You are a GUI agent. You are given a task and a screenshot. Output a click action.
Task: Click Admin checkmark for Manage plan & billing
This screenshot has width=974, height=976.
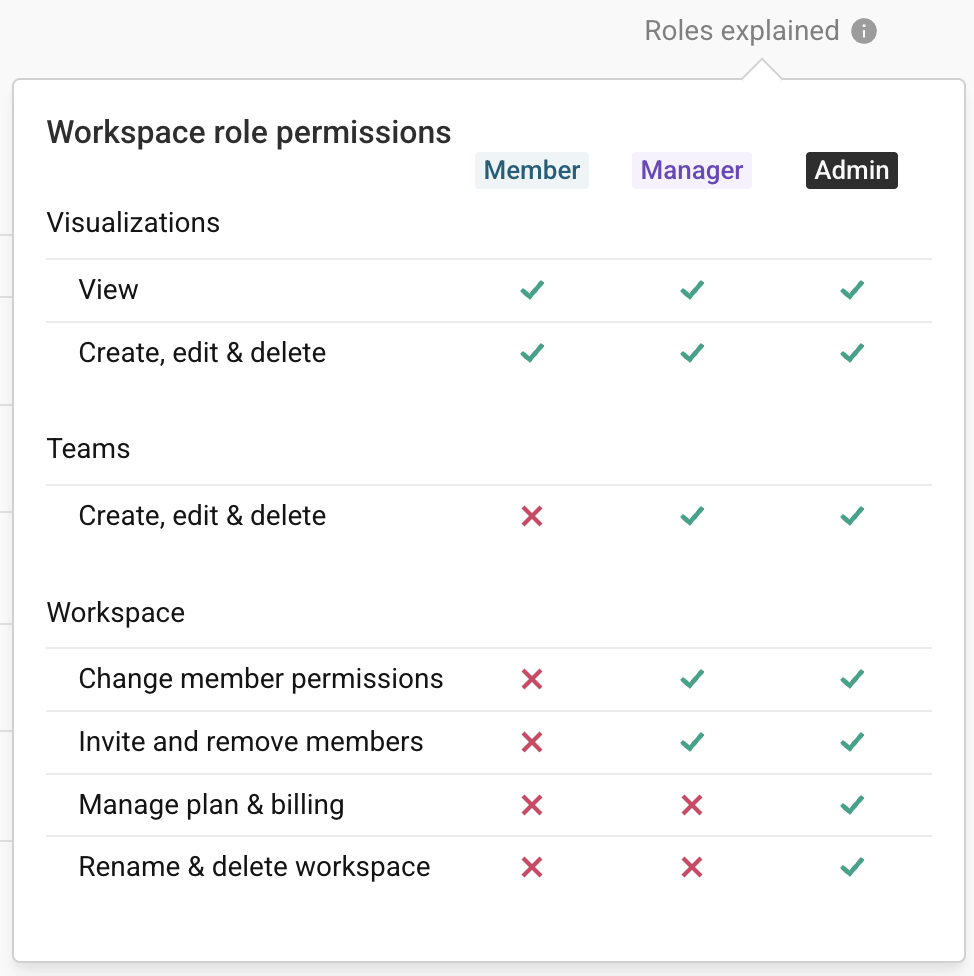pyautogui.click(x=852, y=805)
